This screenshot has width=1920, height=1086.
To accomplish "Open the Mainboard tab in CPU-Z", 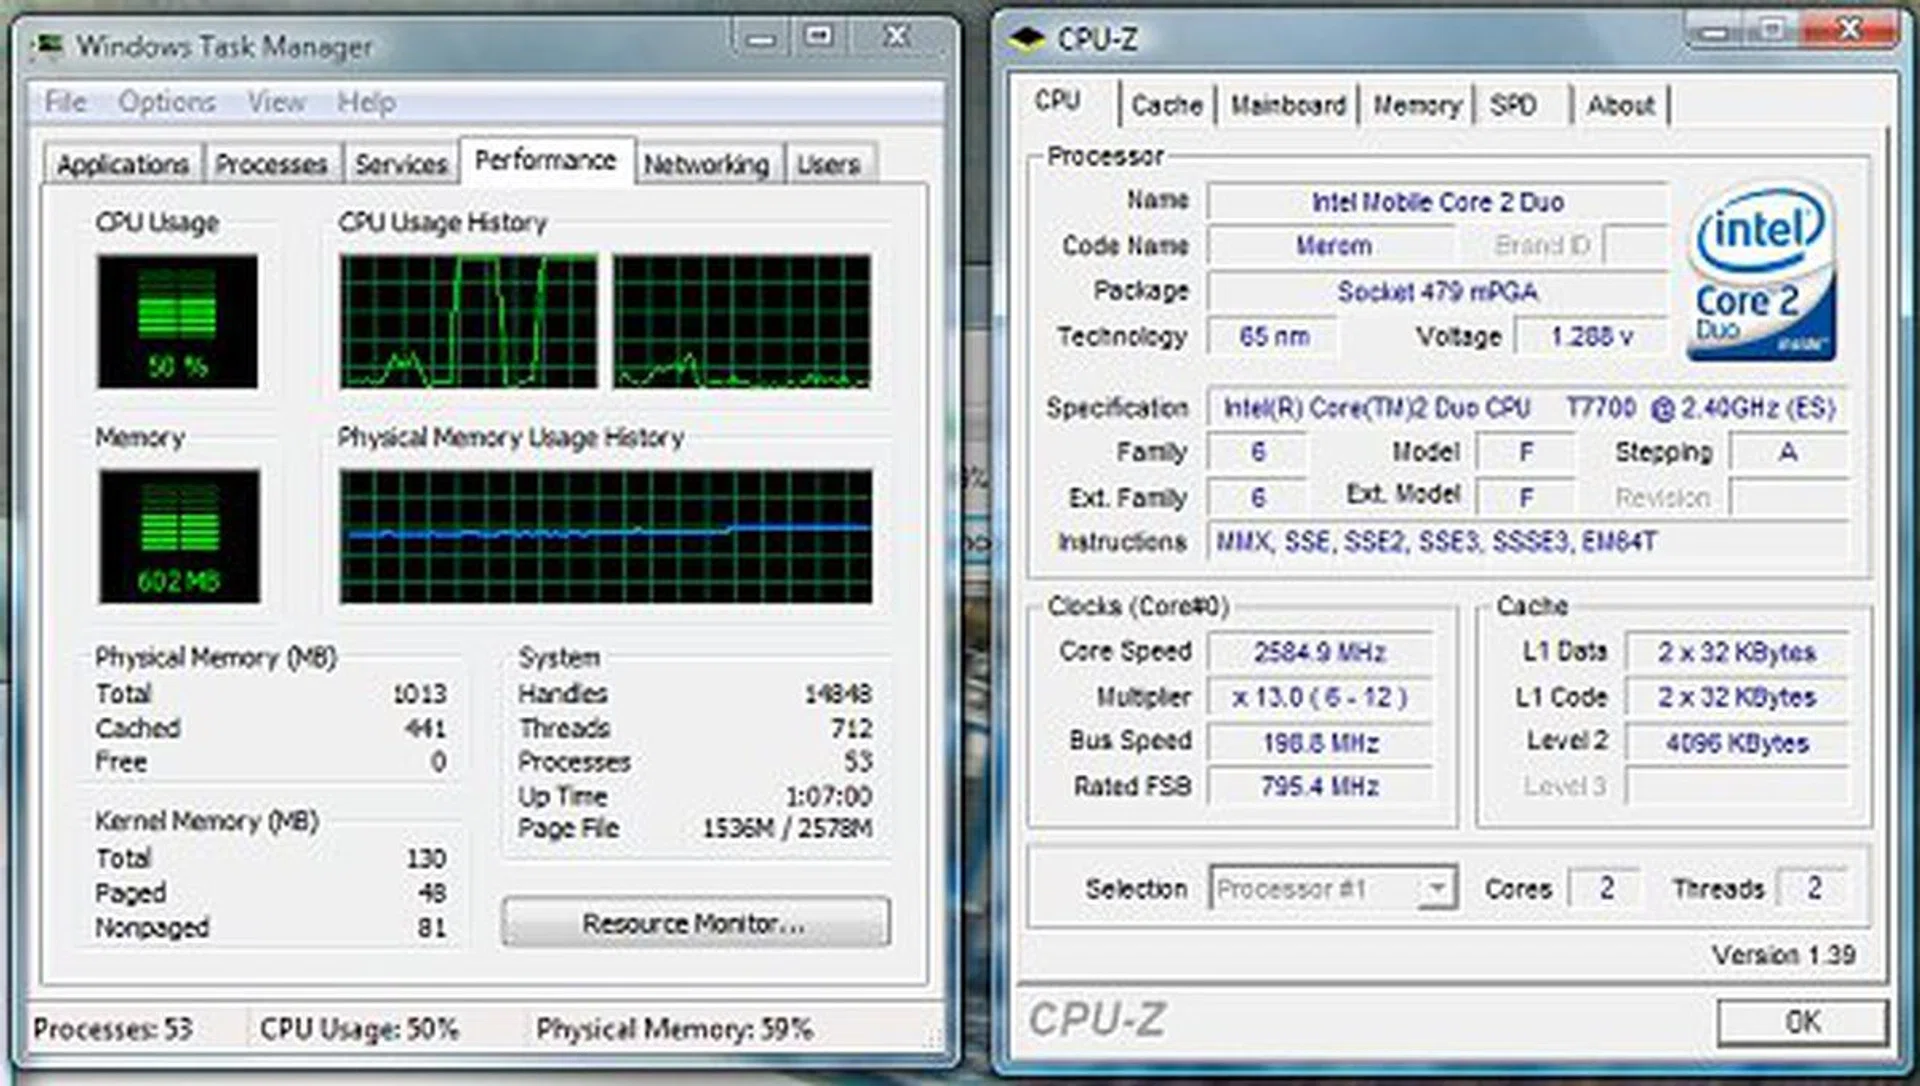I will click(x=1288, y=104).
